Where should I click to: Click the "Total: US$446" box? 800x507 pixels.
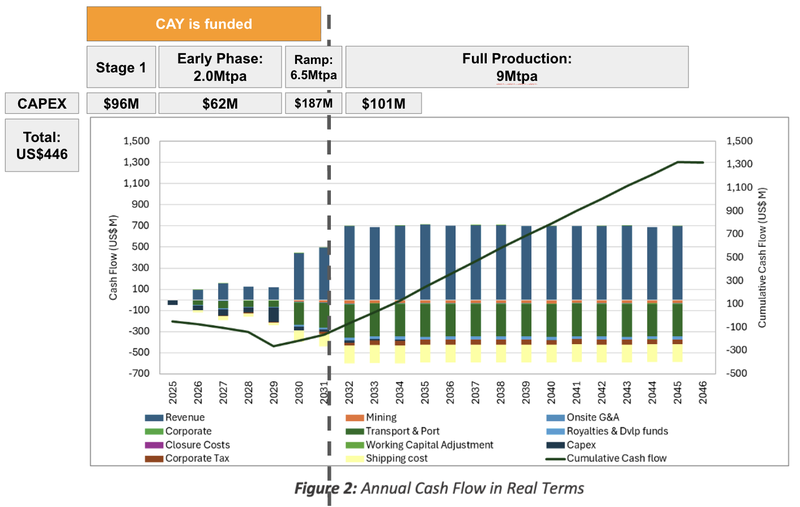pos(42,145)
